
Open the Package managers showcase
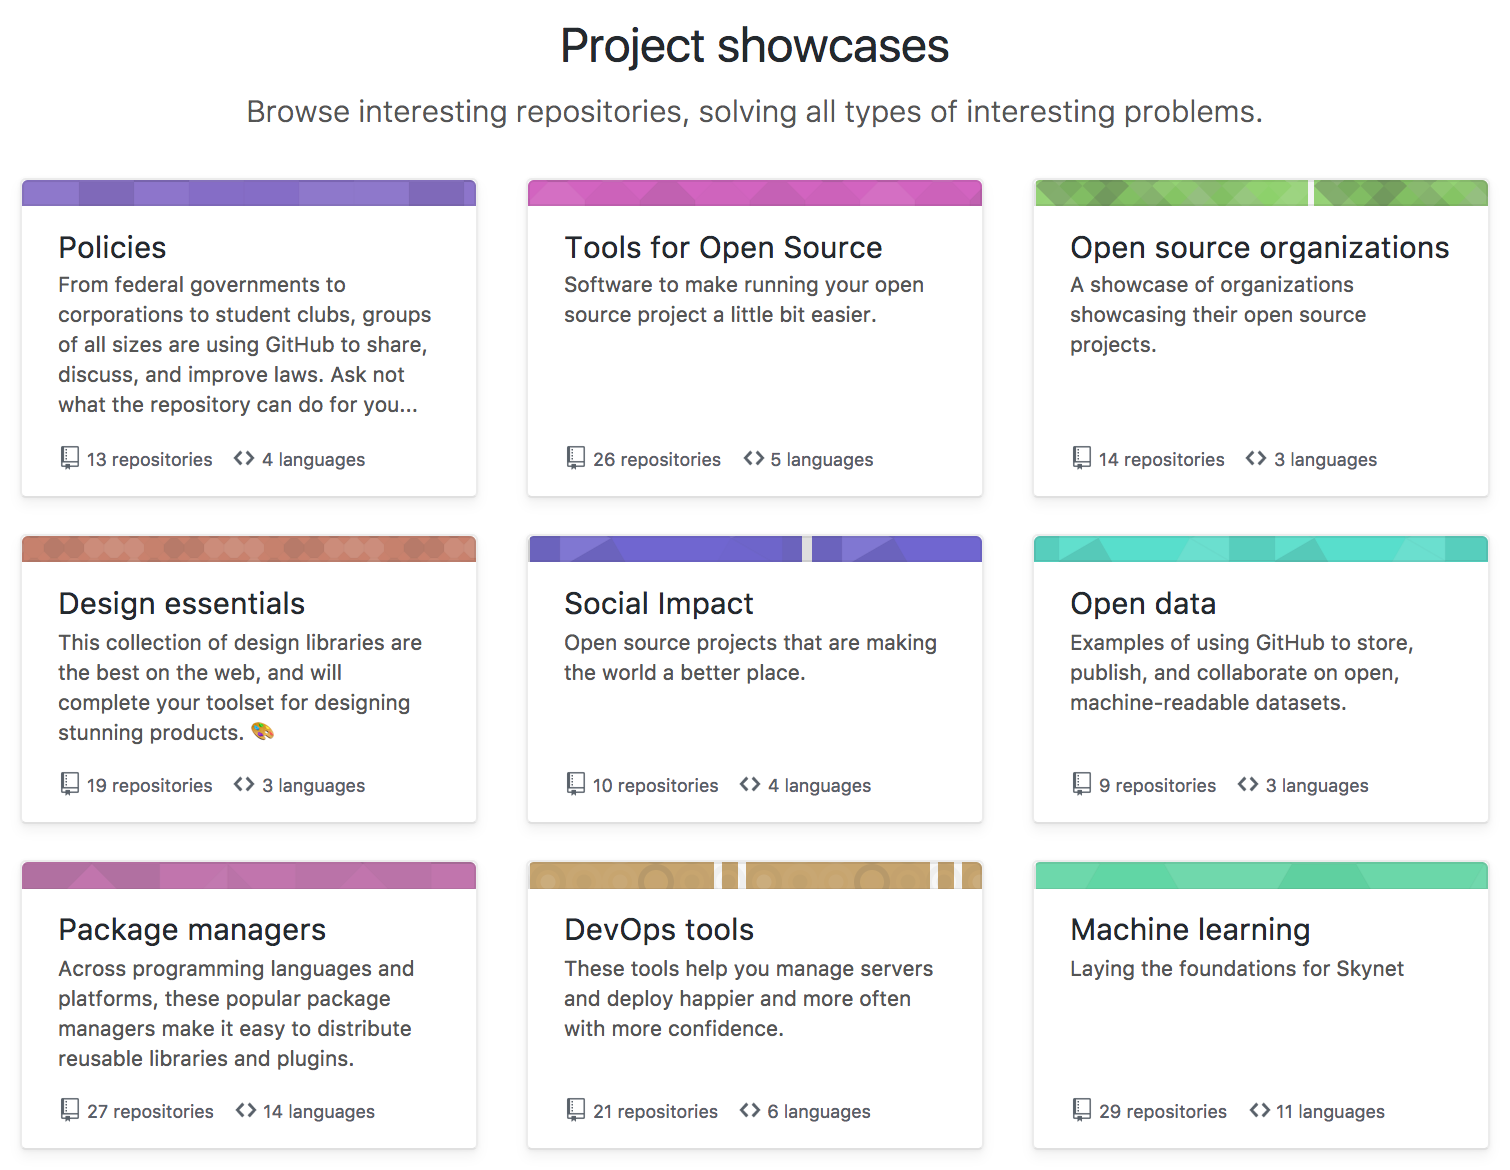(x=192, y=929)
